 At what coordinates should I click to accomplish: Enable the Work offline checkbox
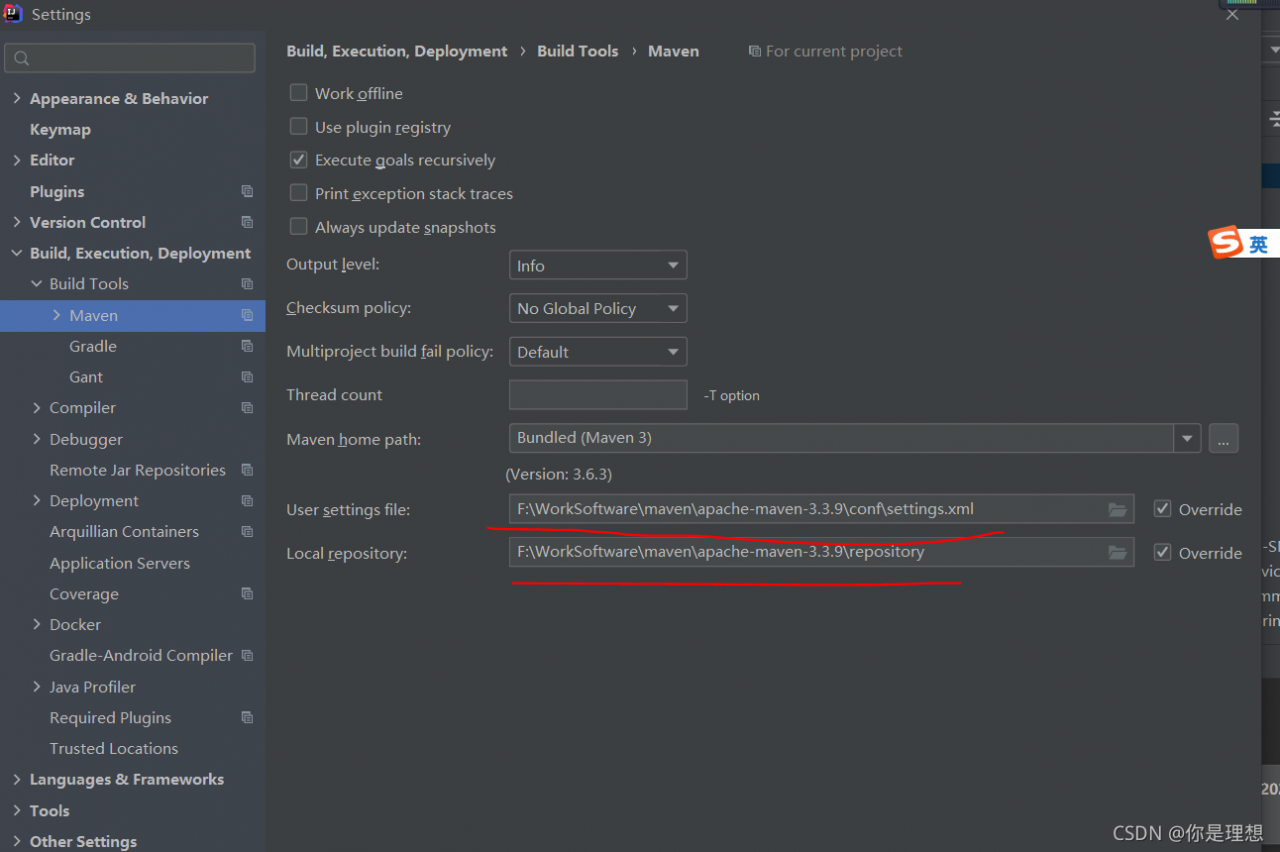(x=298, y=93)
